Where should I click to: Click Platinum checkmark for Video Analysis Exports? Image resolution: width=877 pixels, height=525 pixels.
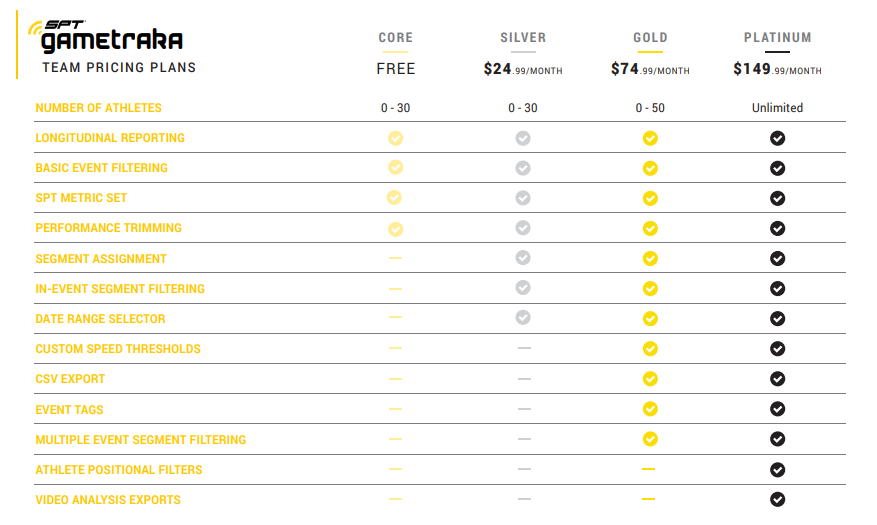[777, 499]
